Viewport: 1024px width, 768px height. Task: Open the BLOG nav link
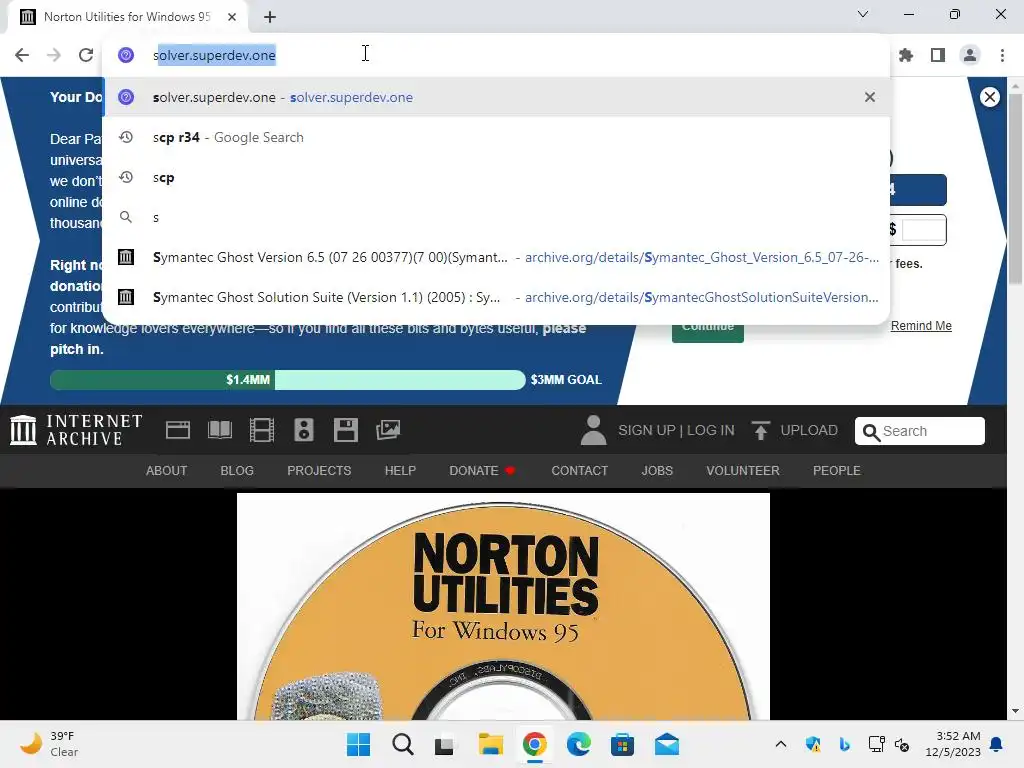coord(237,471)
